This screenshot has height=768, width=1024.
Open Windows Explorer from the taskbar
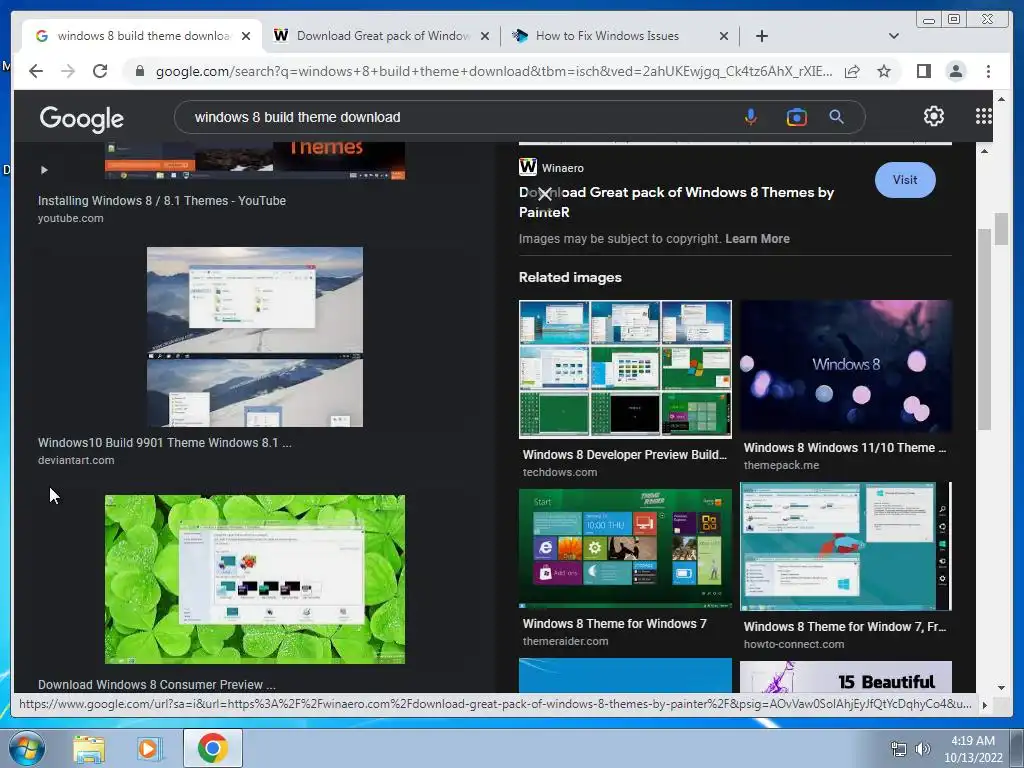click(x=89, y=748)
